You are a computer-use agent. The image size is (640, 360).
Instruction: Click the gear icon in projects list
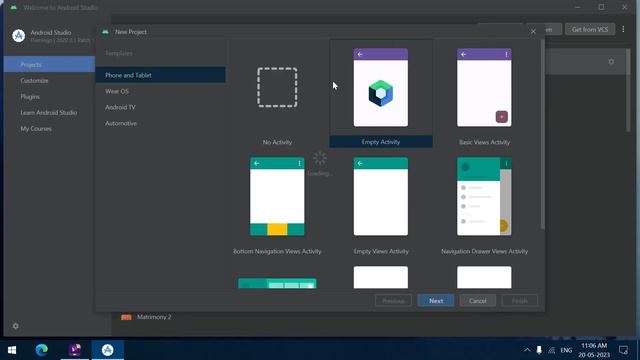tap(611, 62)
